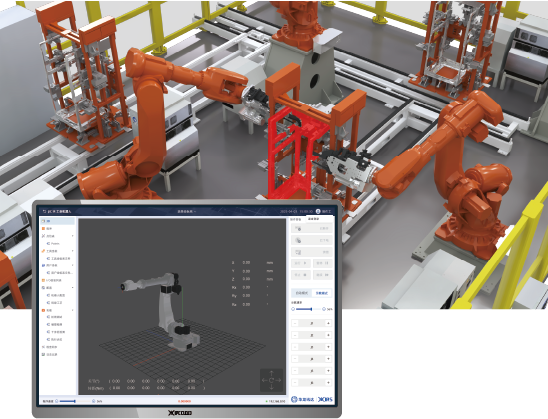Select the highlighted right mode option

tap(322, 293)
